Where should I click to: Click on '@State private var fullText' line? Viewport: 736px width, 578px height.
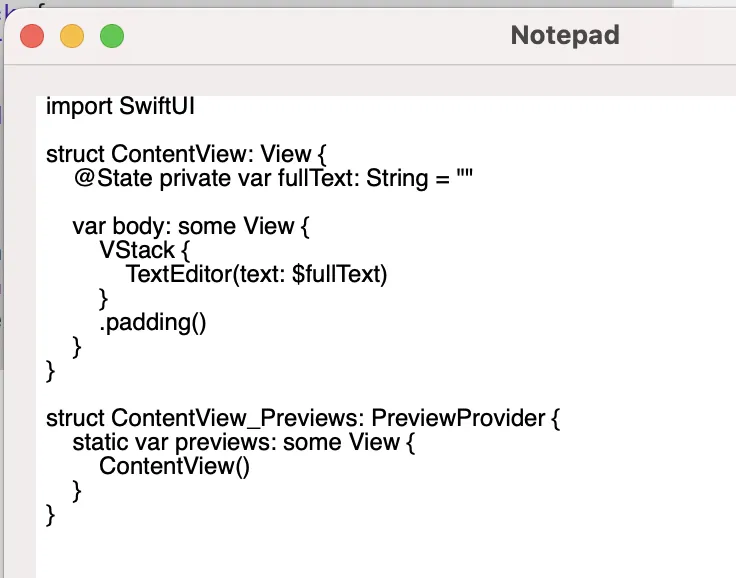(x=273, y=178)
